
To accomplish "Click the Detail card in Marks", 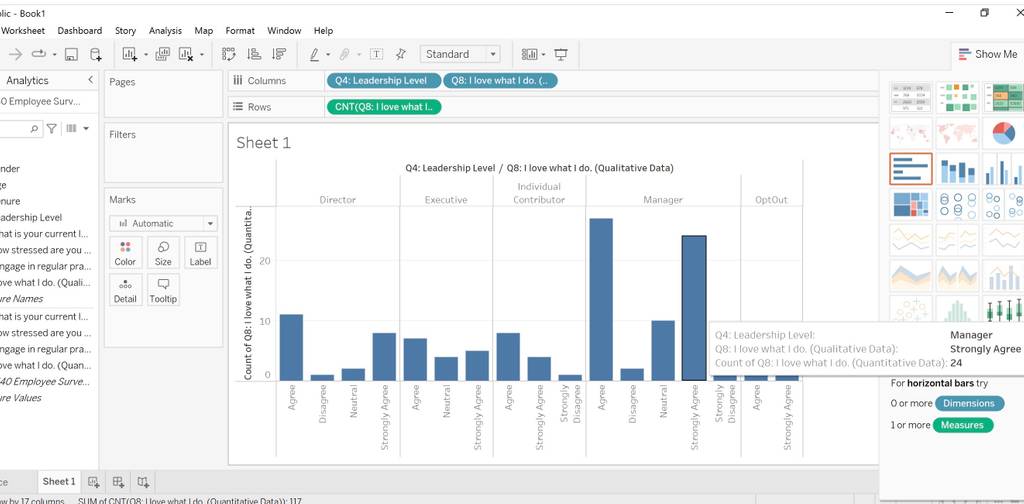I will (125, 291).
